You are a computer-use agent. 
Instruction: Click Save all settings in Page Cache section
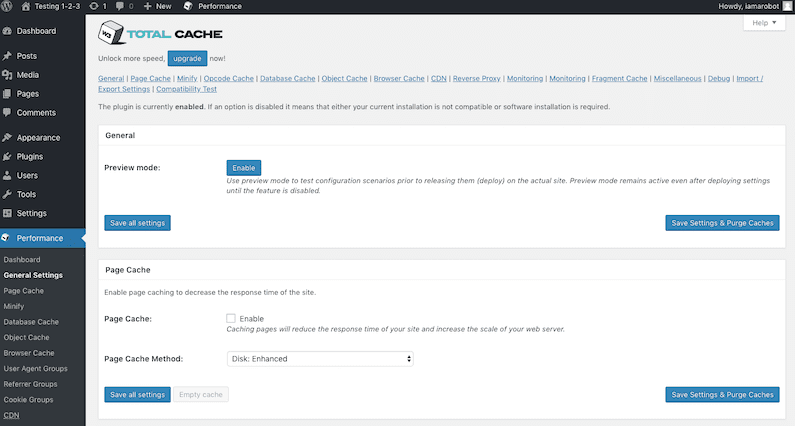point(137,395)
